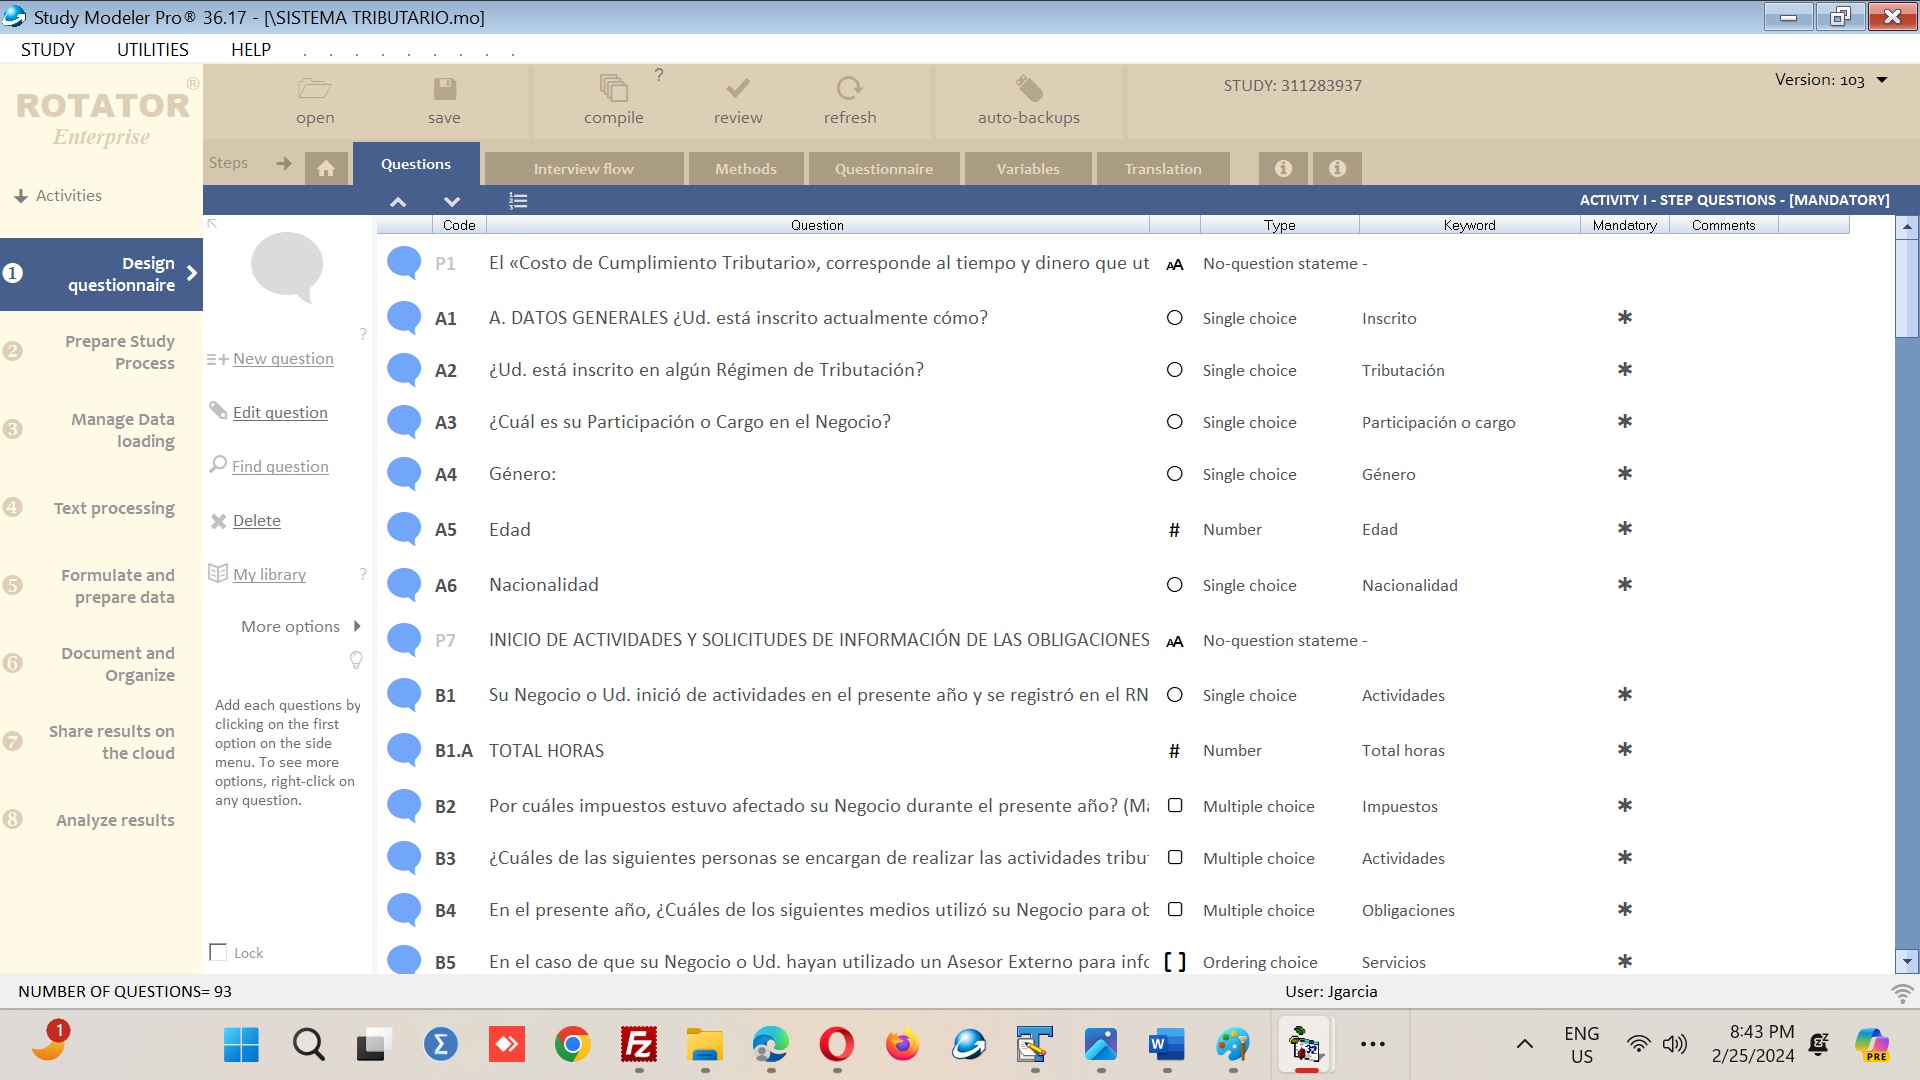Click the review checkmark icon
This screenshot has height=1080, width=1920.
click(738, 89)
